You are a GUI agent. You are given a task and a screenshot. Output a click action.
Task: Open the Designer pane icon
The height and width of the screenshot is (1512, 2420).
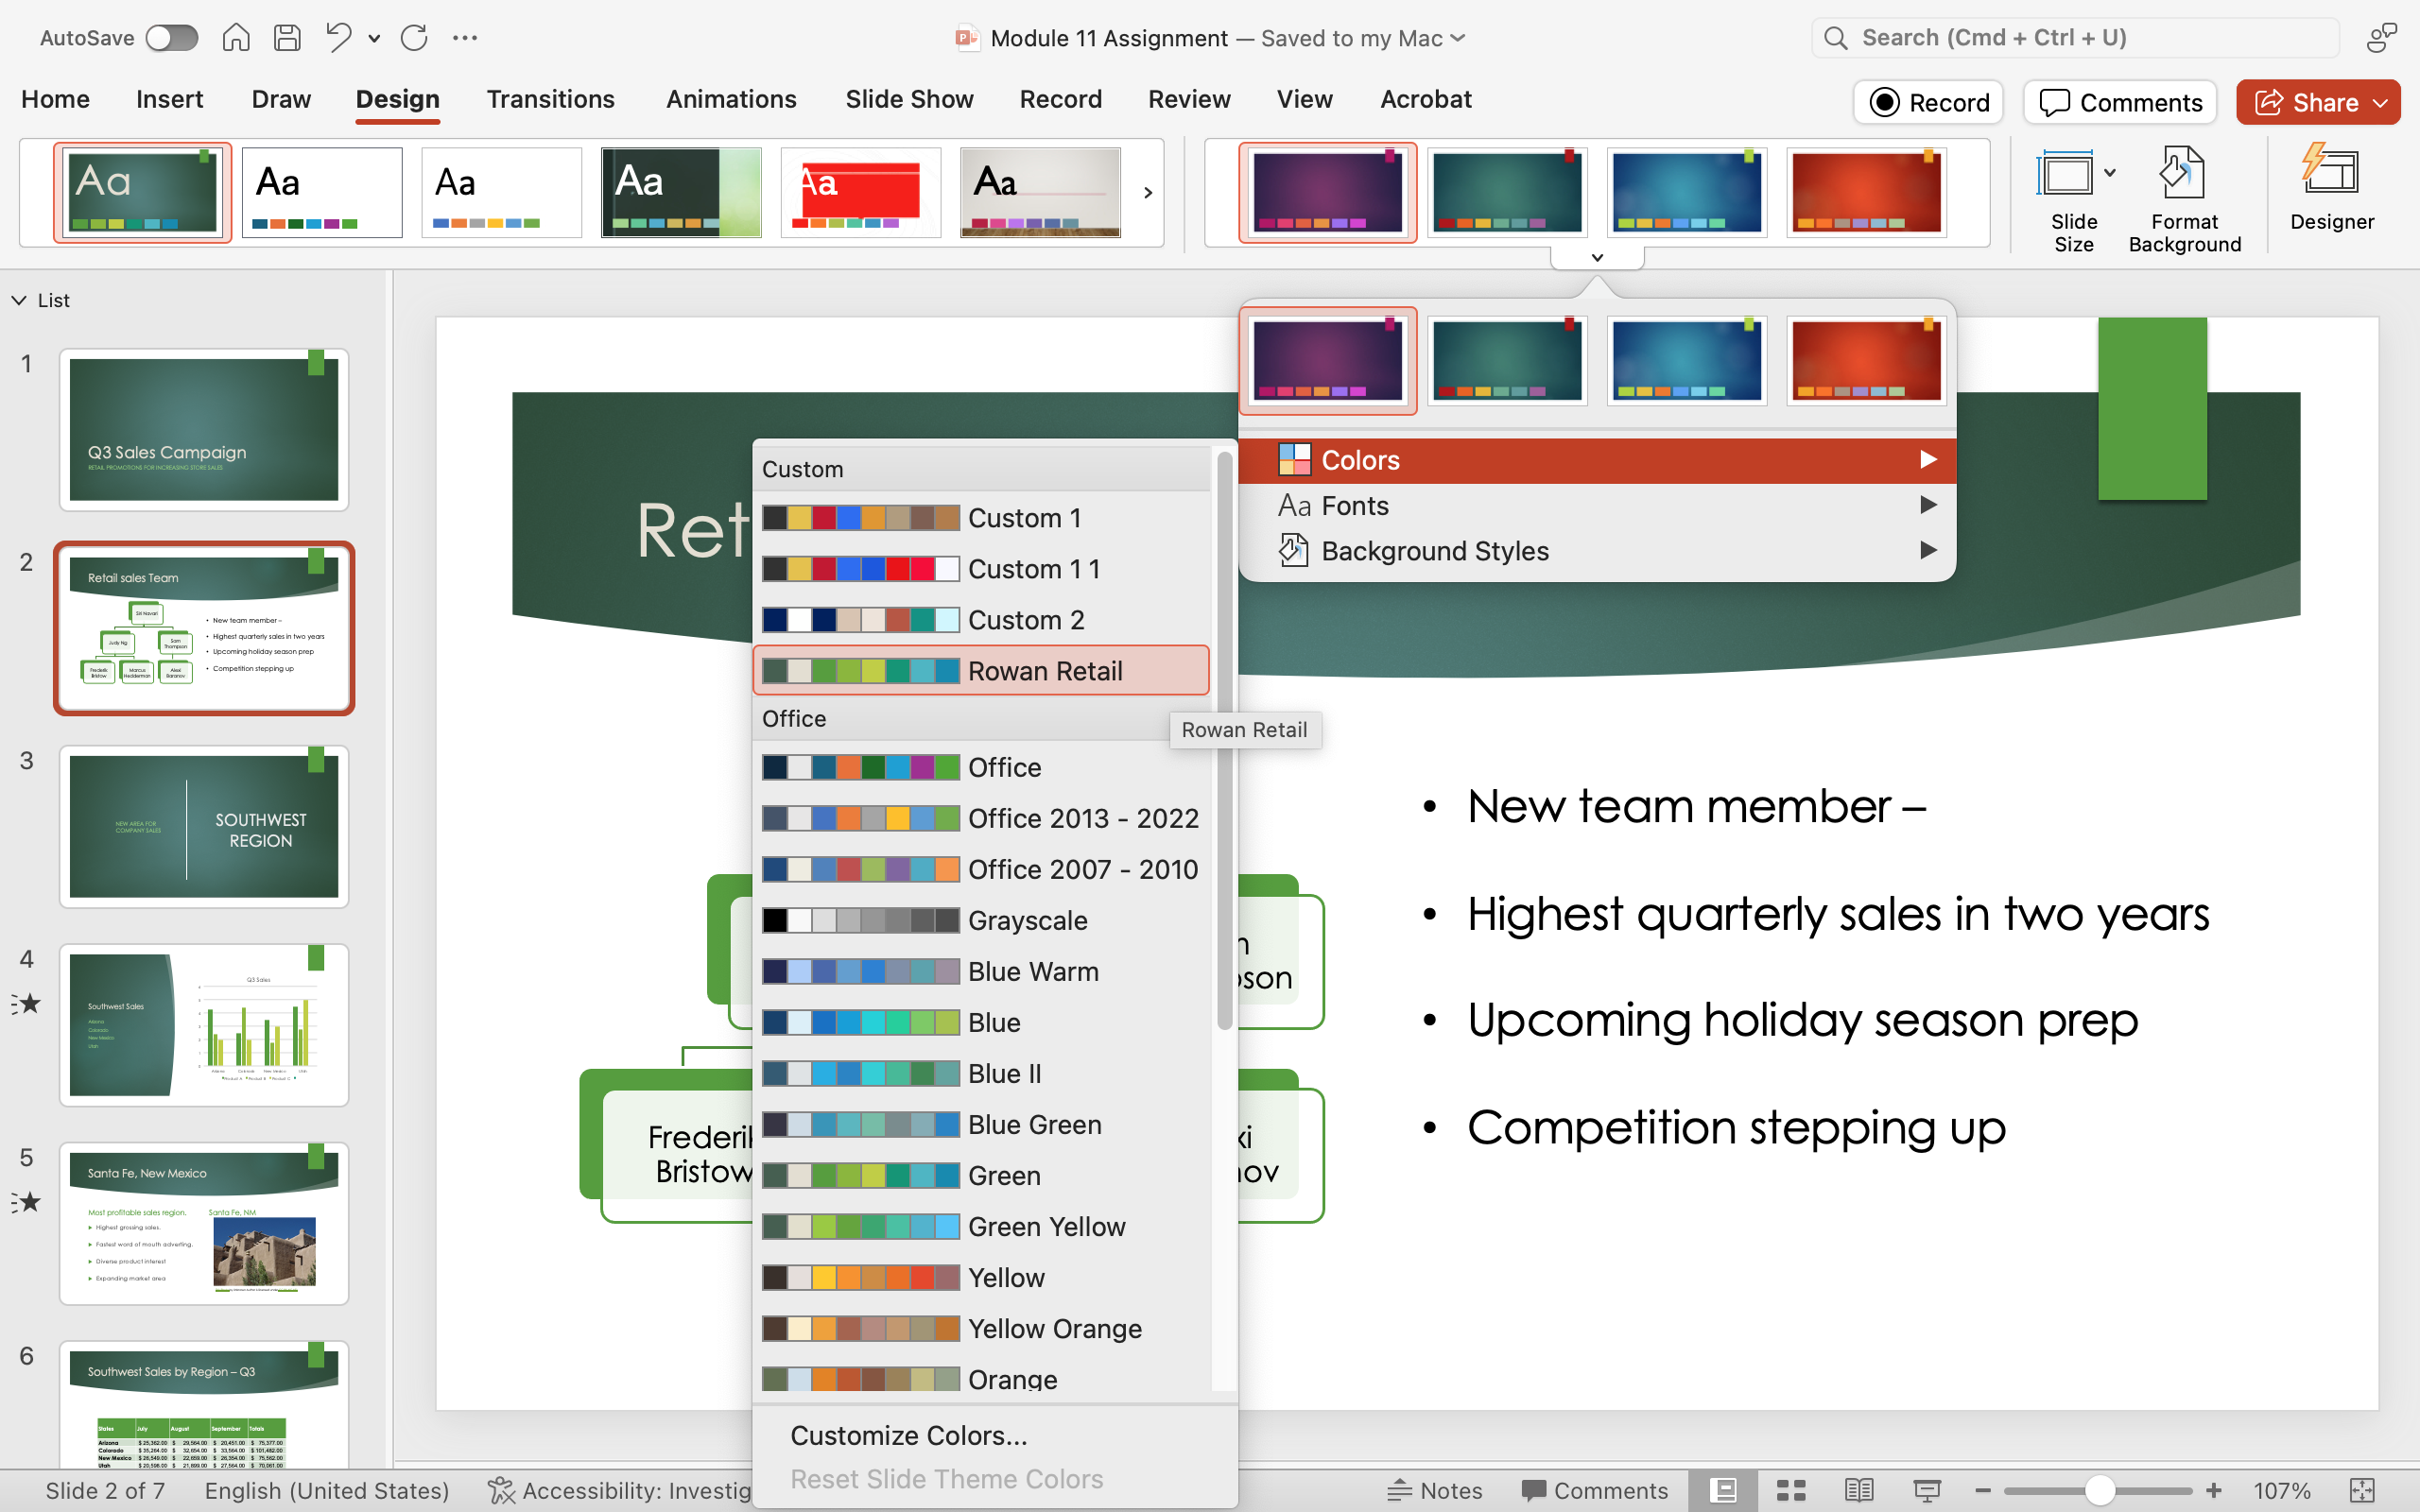click(x=2331, y=170)
